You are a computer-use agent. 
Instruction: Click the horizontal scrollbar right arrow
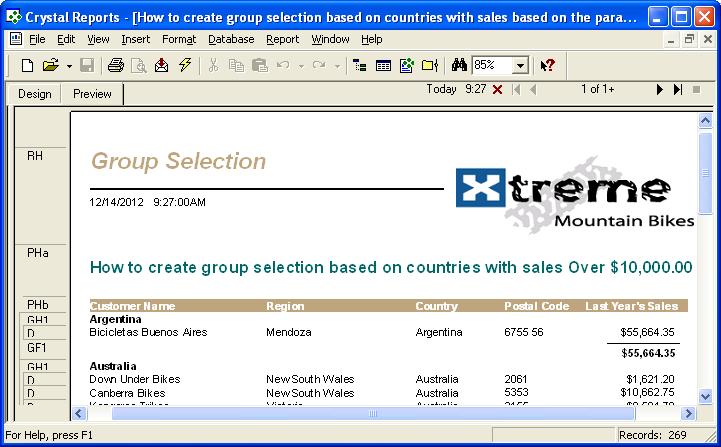pyautogui.click(x=688, y=413)
